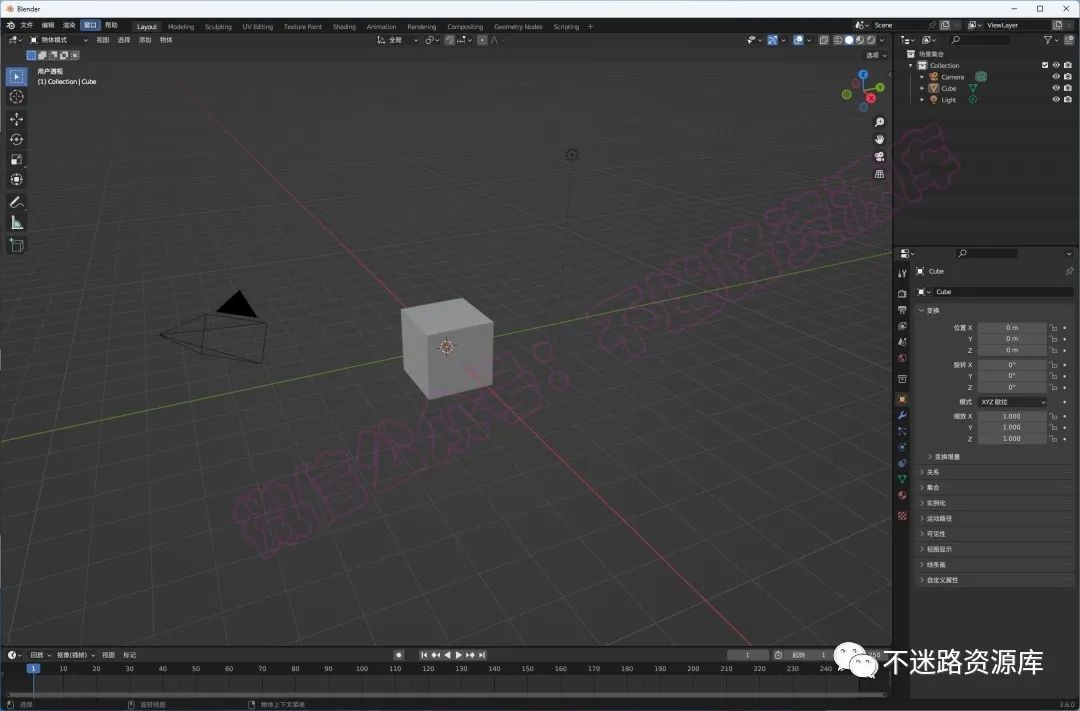Pick the Scale tool
Image resolution: width=1080 pixels, height=711 pixels.
click(17, 159)
